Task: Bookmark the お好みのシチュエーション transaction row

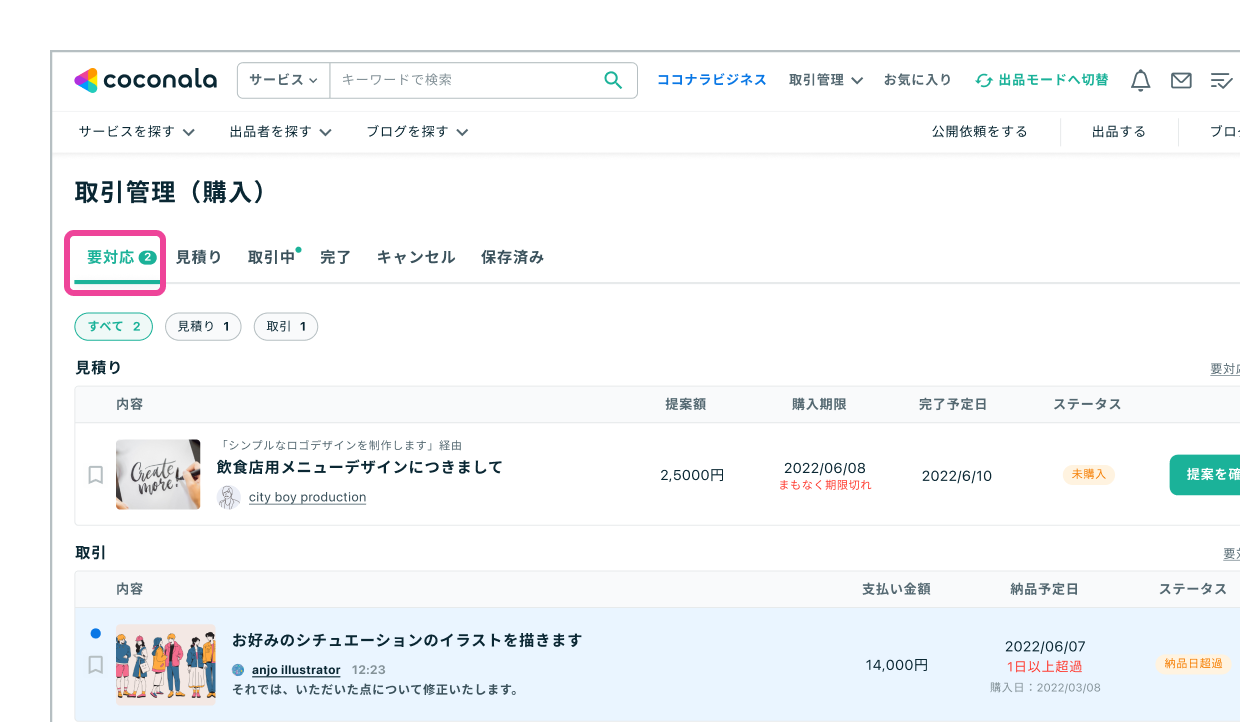Action: click(96, 665)
